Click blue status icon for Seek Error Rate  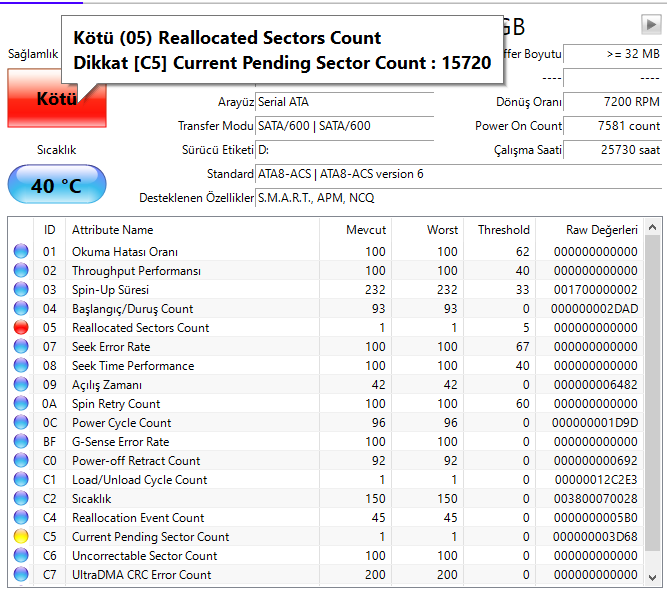click(21, 347)
